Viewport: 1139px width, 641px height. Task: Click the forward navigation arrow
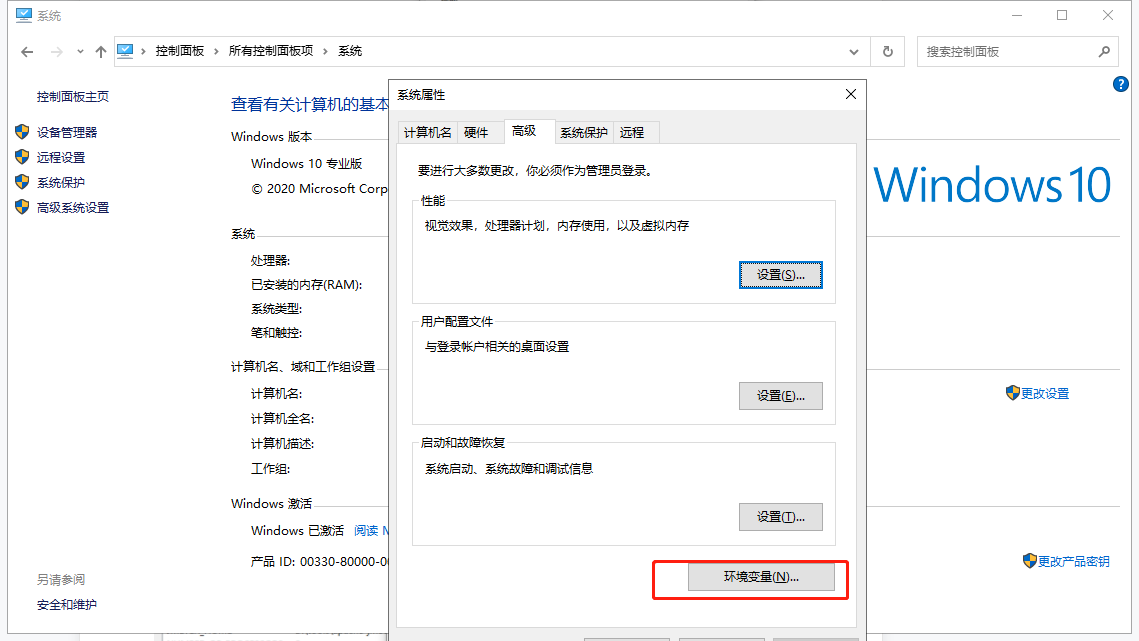57,52
